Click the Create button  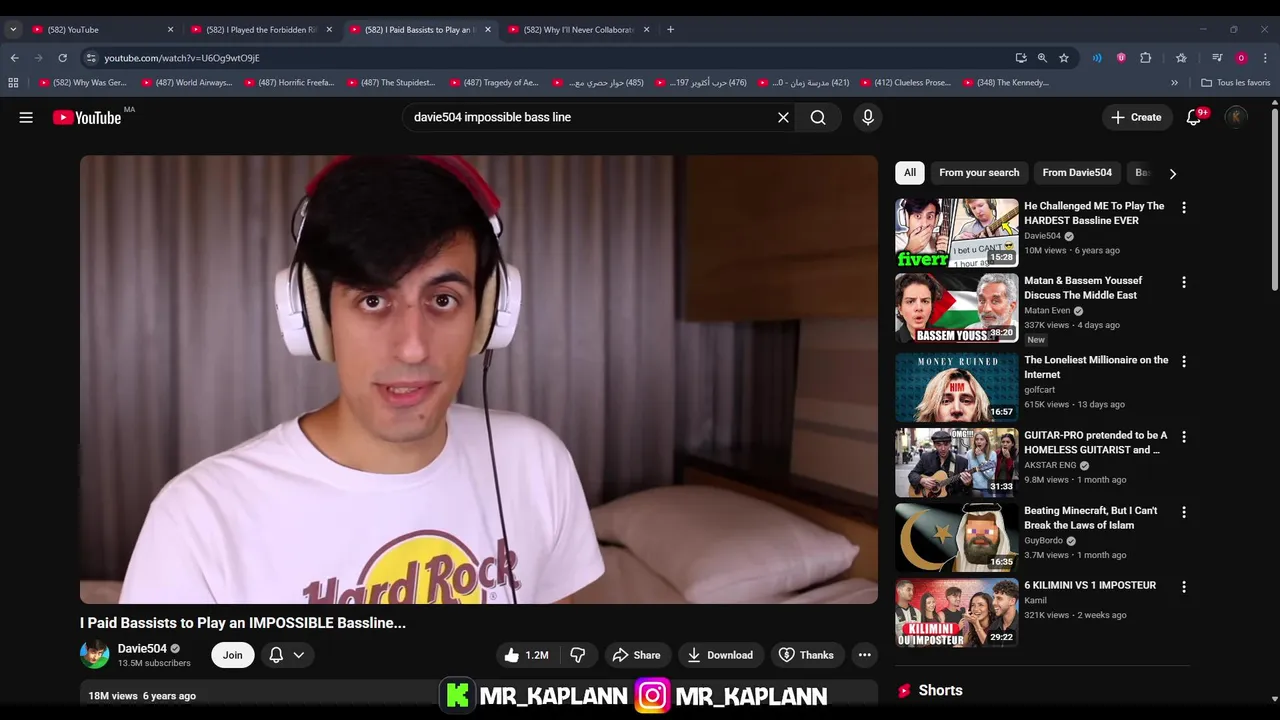[1136, 117]
